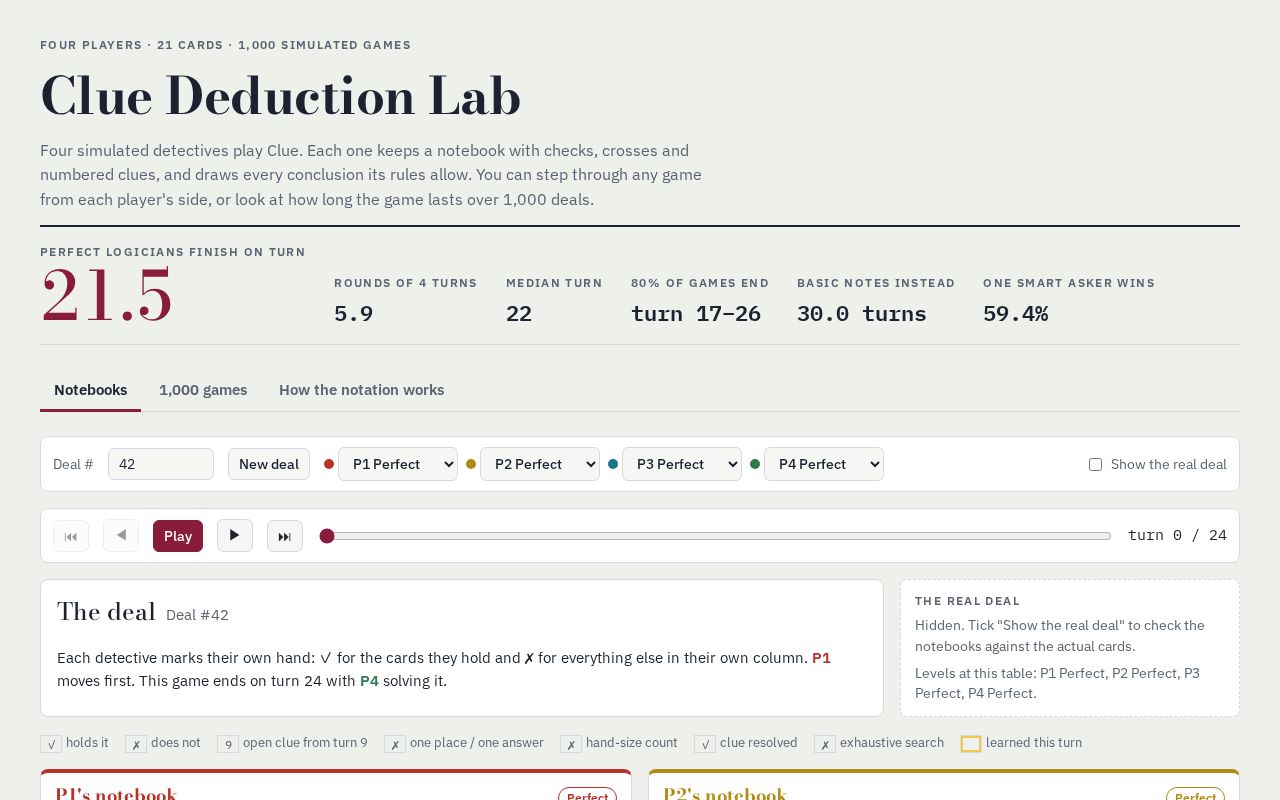Click the 'Deal #42' label beside 'The deal'

(x=197, y=615)
